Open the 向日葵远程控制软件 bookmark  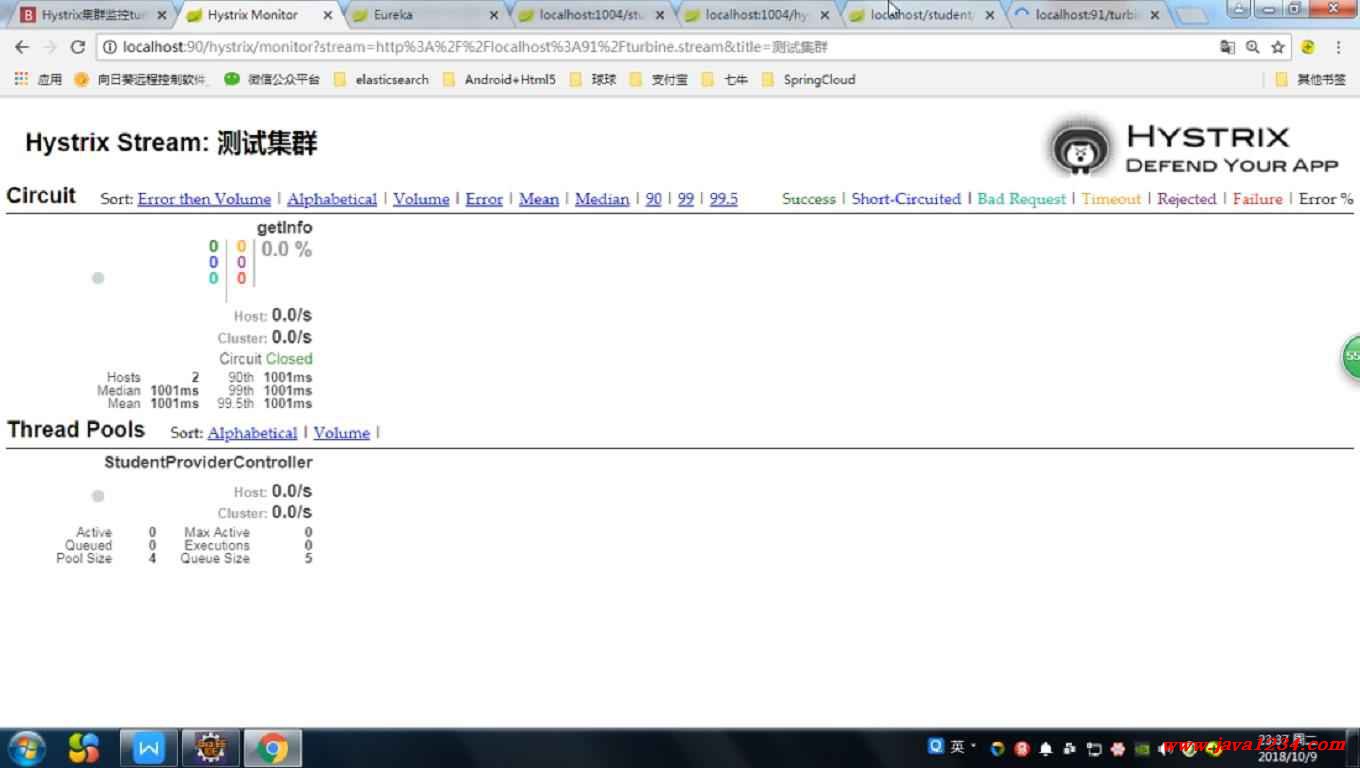coord(142,79)
